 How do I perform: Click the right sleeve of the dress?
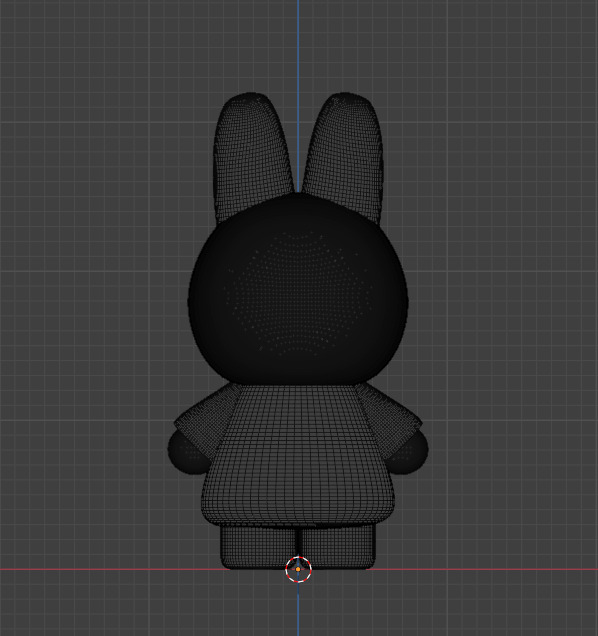[390, 420]
